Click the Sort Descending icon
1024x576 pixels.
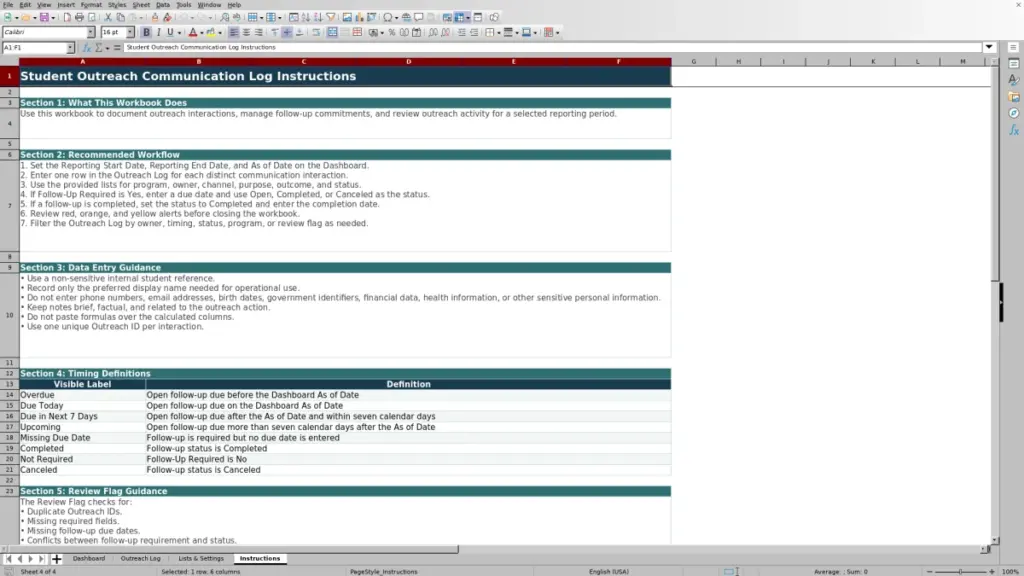tap(318, 17)
